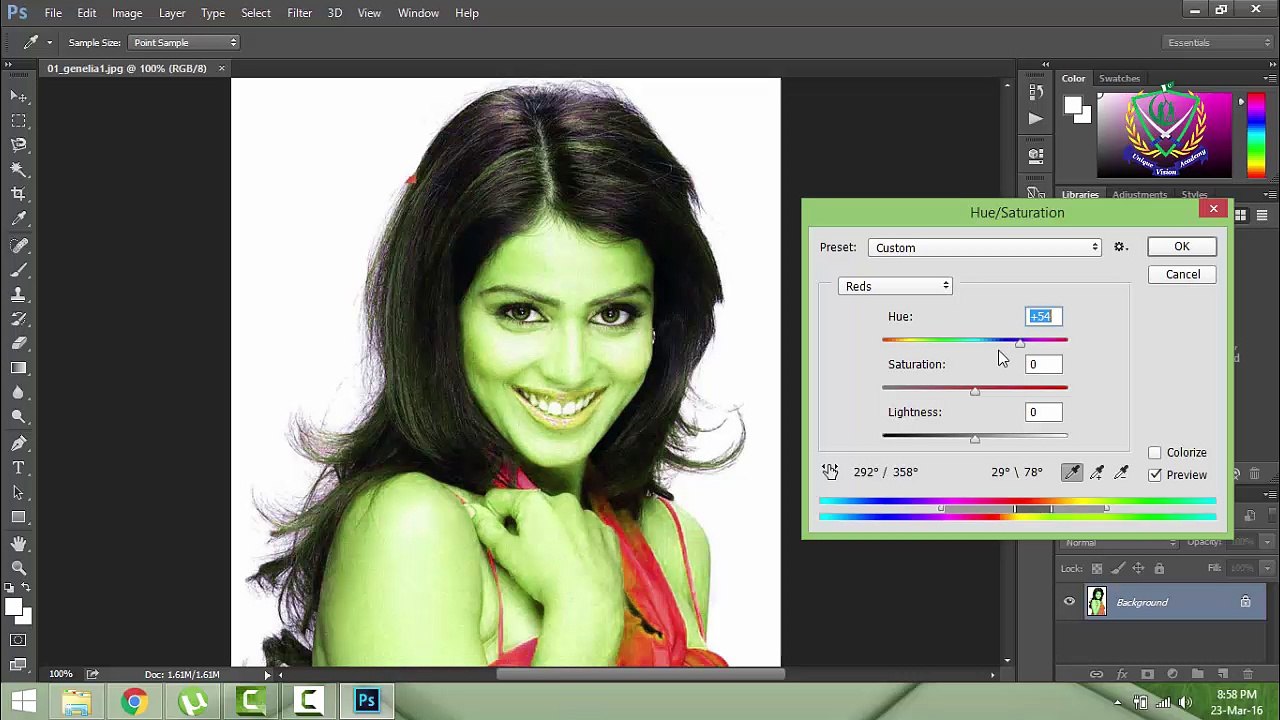The image size is (1280, 720).
Task: Select the Crop tool
Action: [x=18, y=194]
